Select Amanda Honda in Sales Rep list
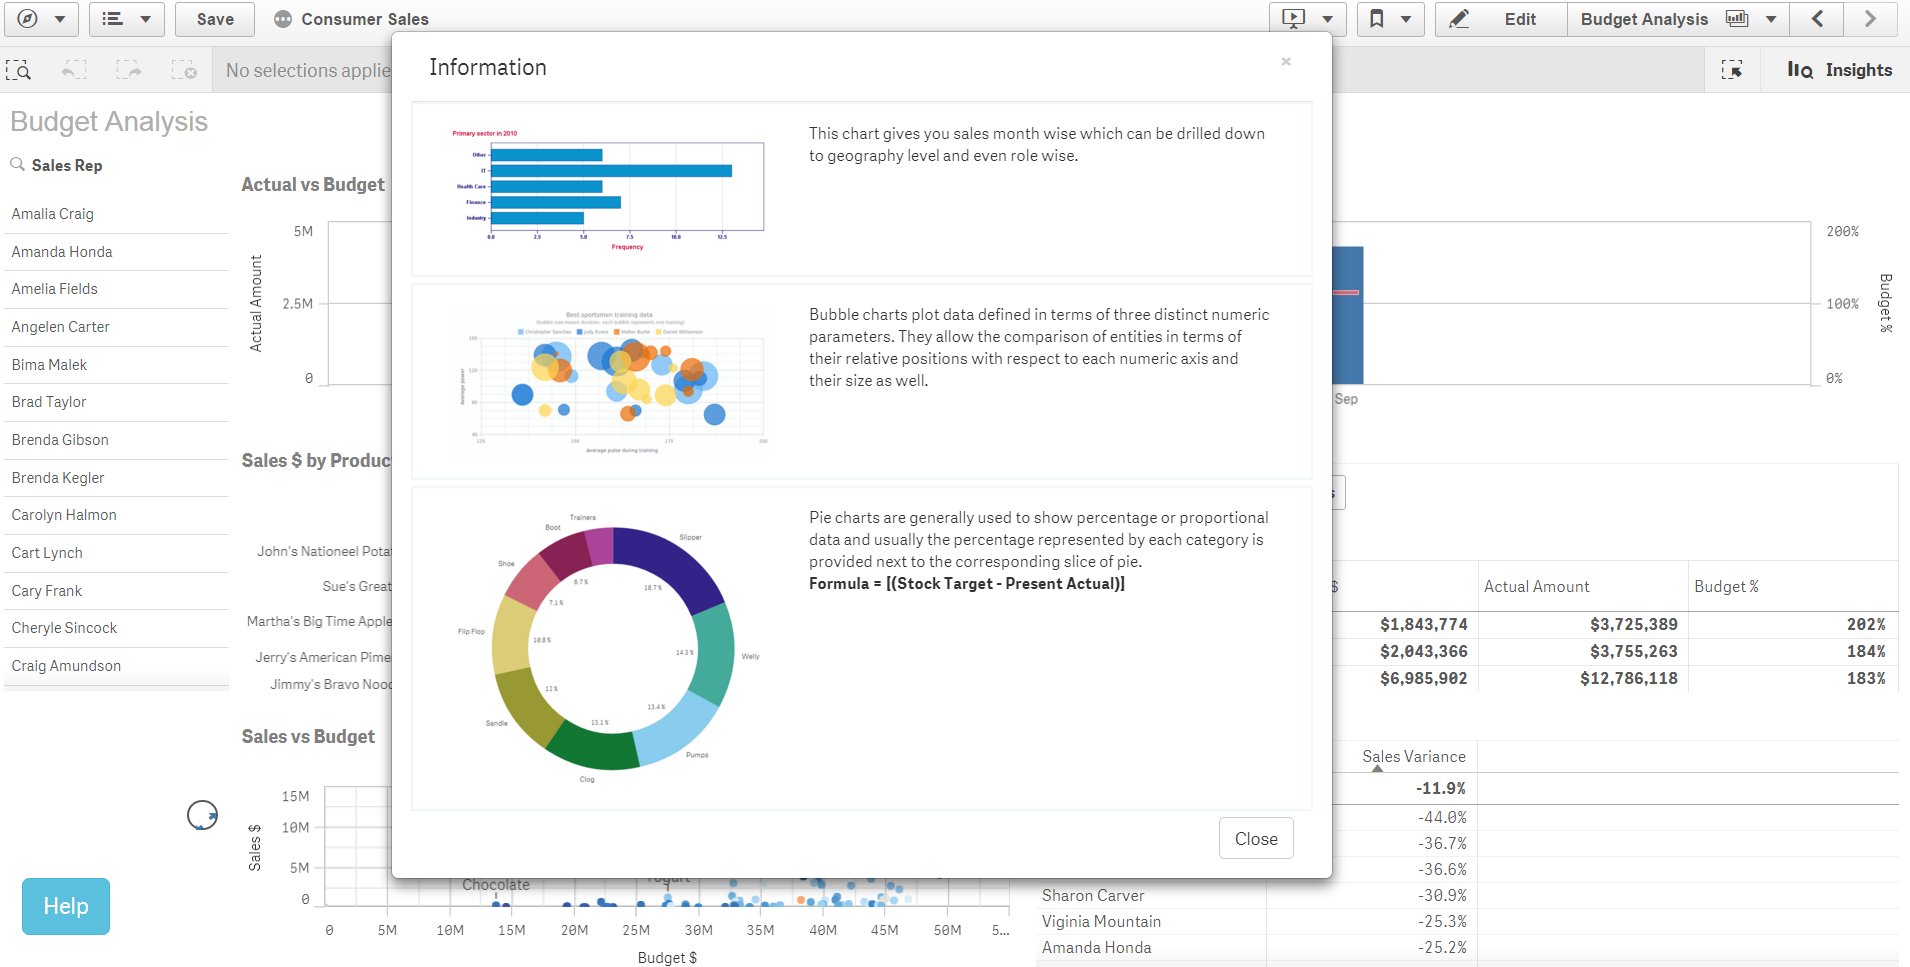 (116, 252)
